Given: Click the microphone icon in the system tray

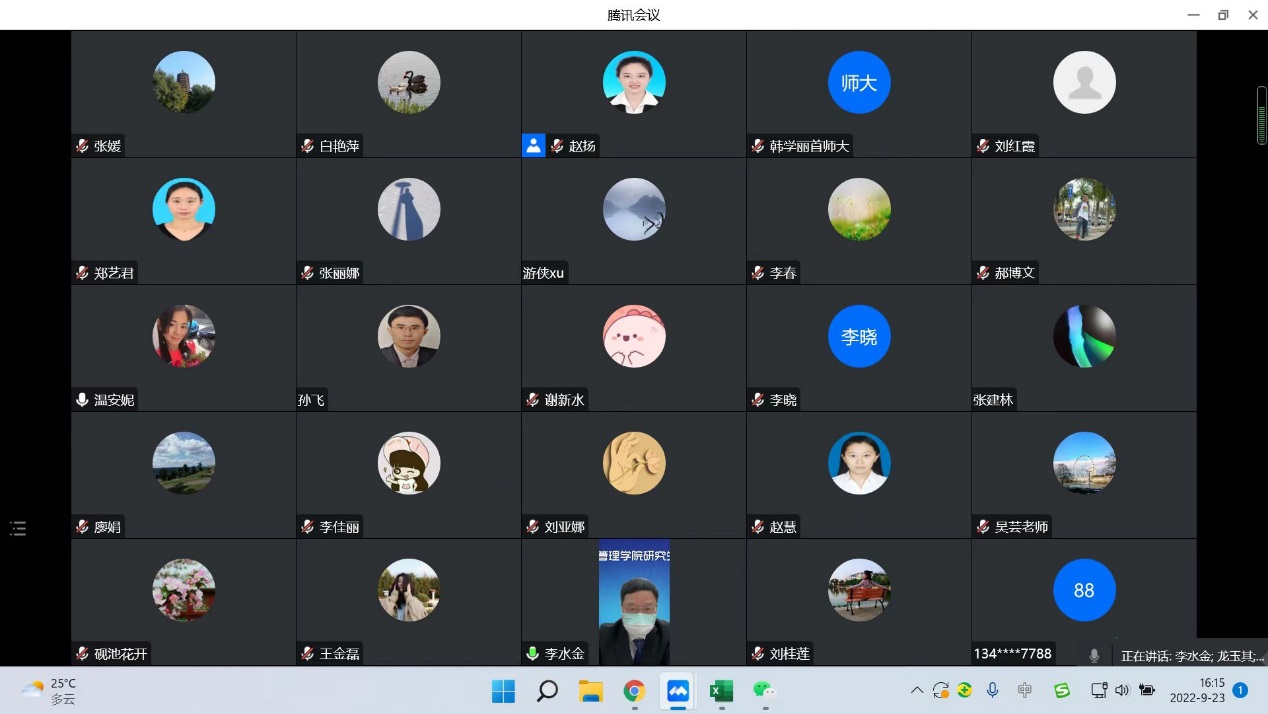Looking at the screenshot, I should click(992, 690).
